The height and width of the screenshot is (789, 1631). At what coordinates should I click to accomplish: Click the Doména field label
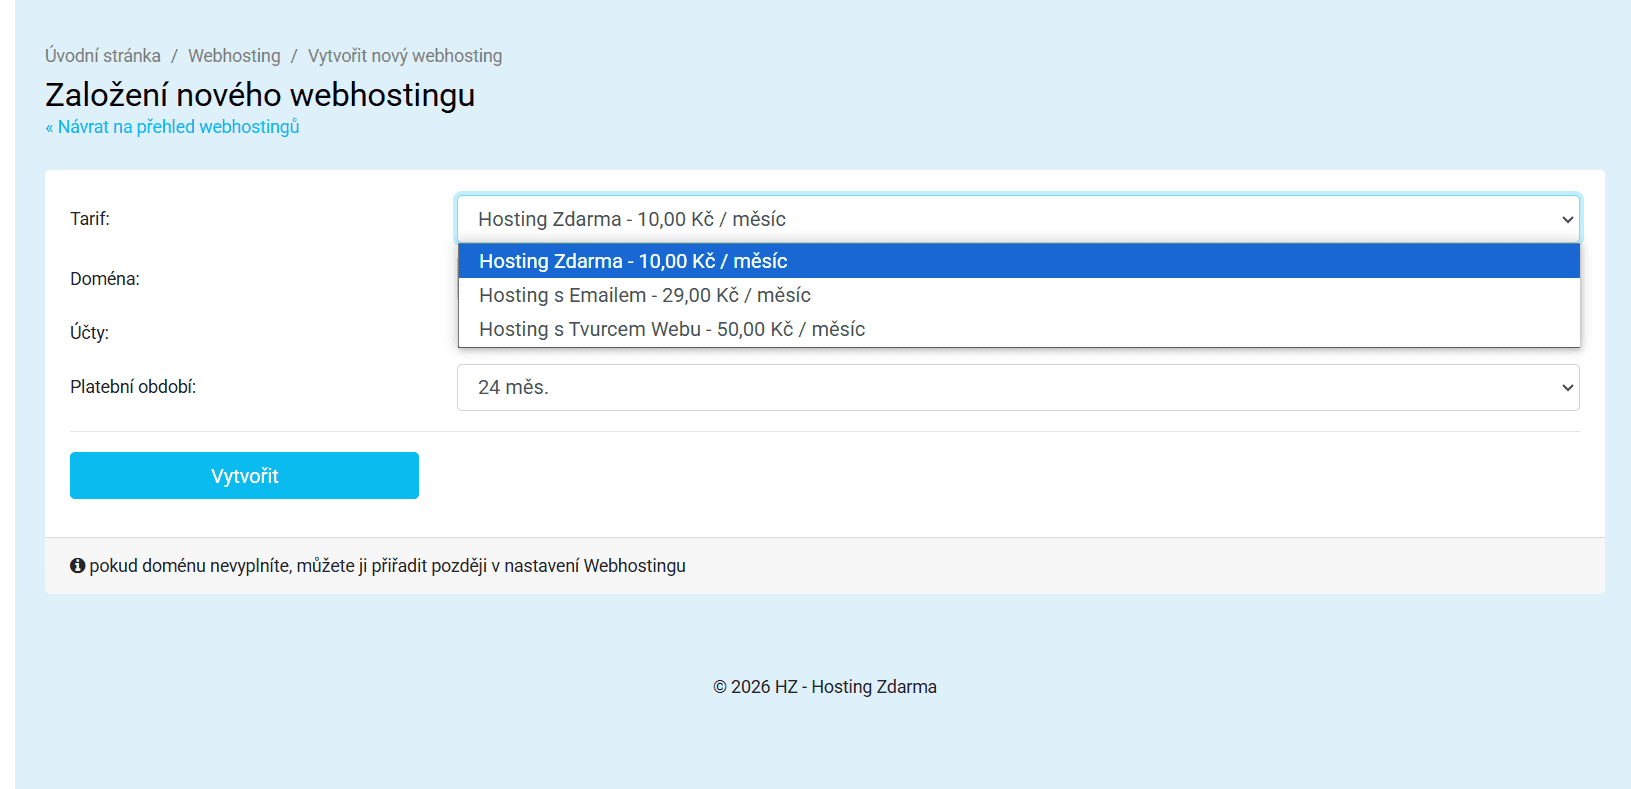pos(105,279)
